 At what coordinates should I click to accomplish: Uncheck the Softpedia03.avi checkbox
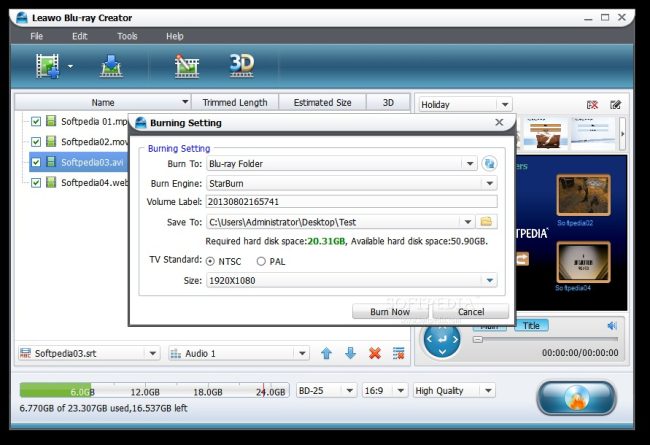coord(36,162)
